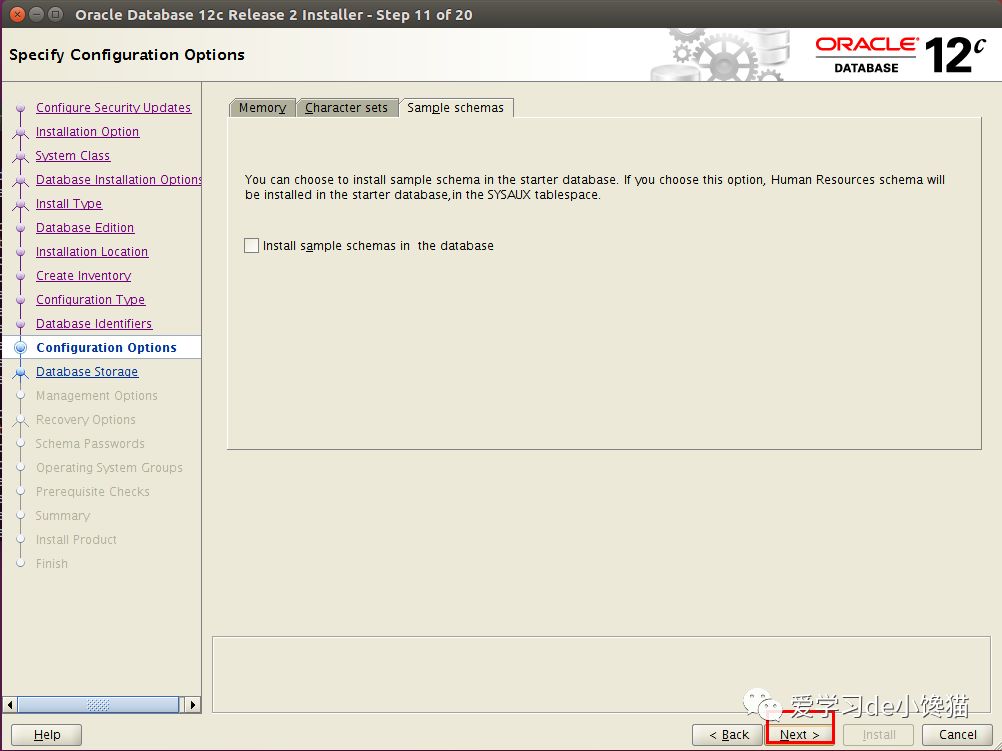Open Database Installation Options step

tap(119, 180)
